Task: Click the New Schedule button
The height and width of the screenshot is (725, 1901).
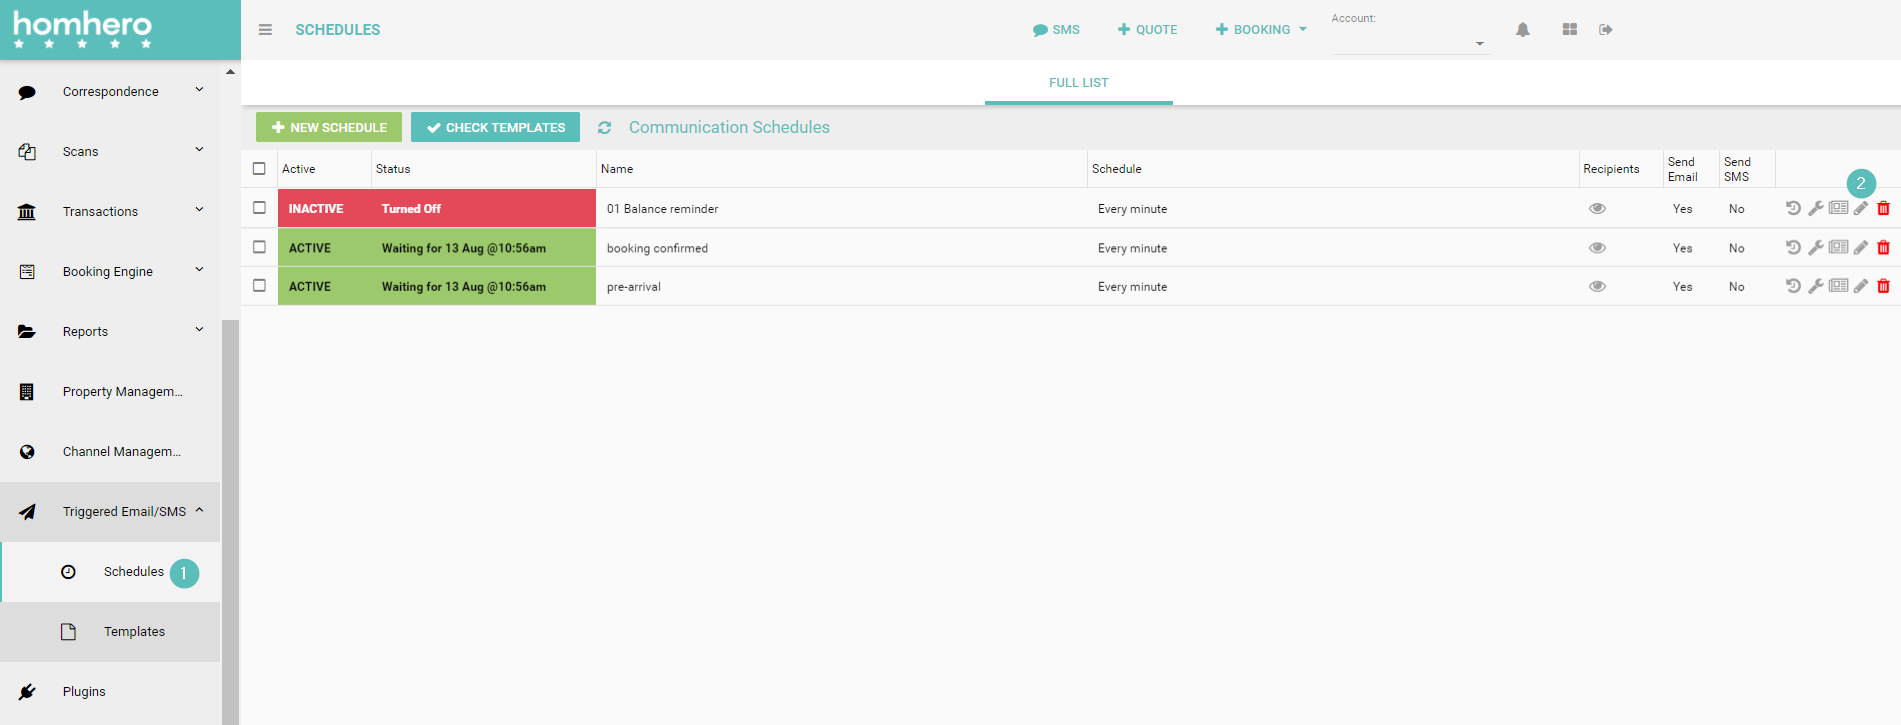Action: pos(329,128)
